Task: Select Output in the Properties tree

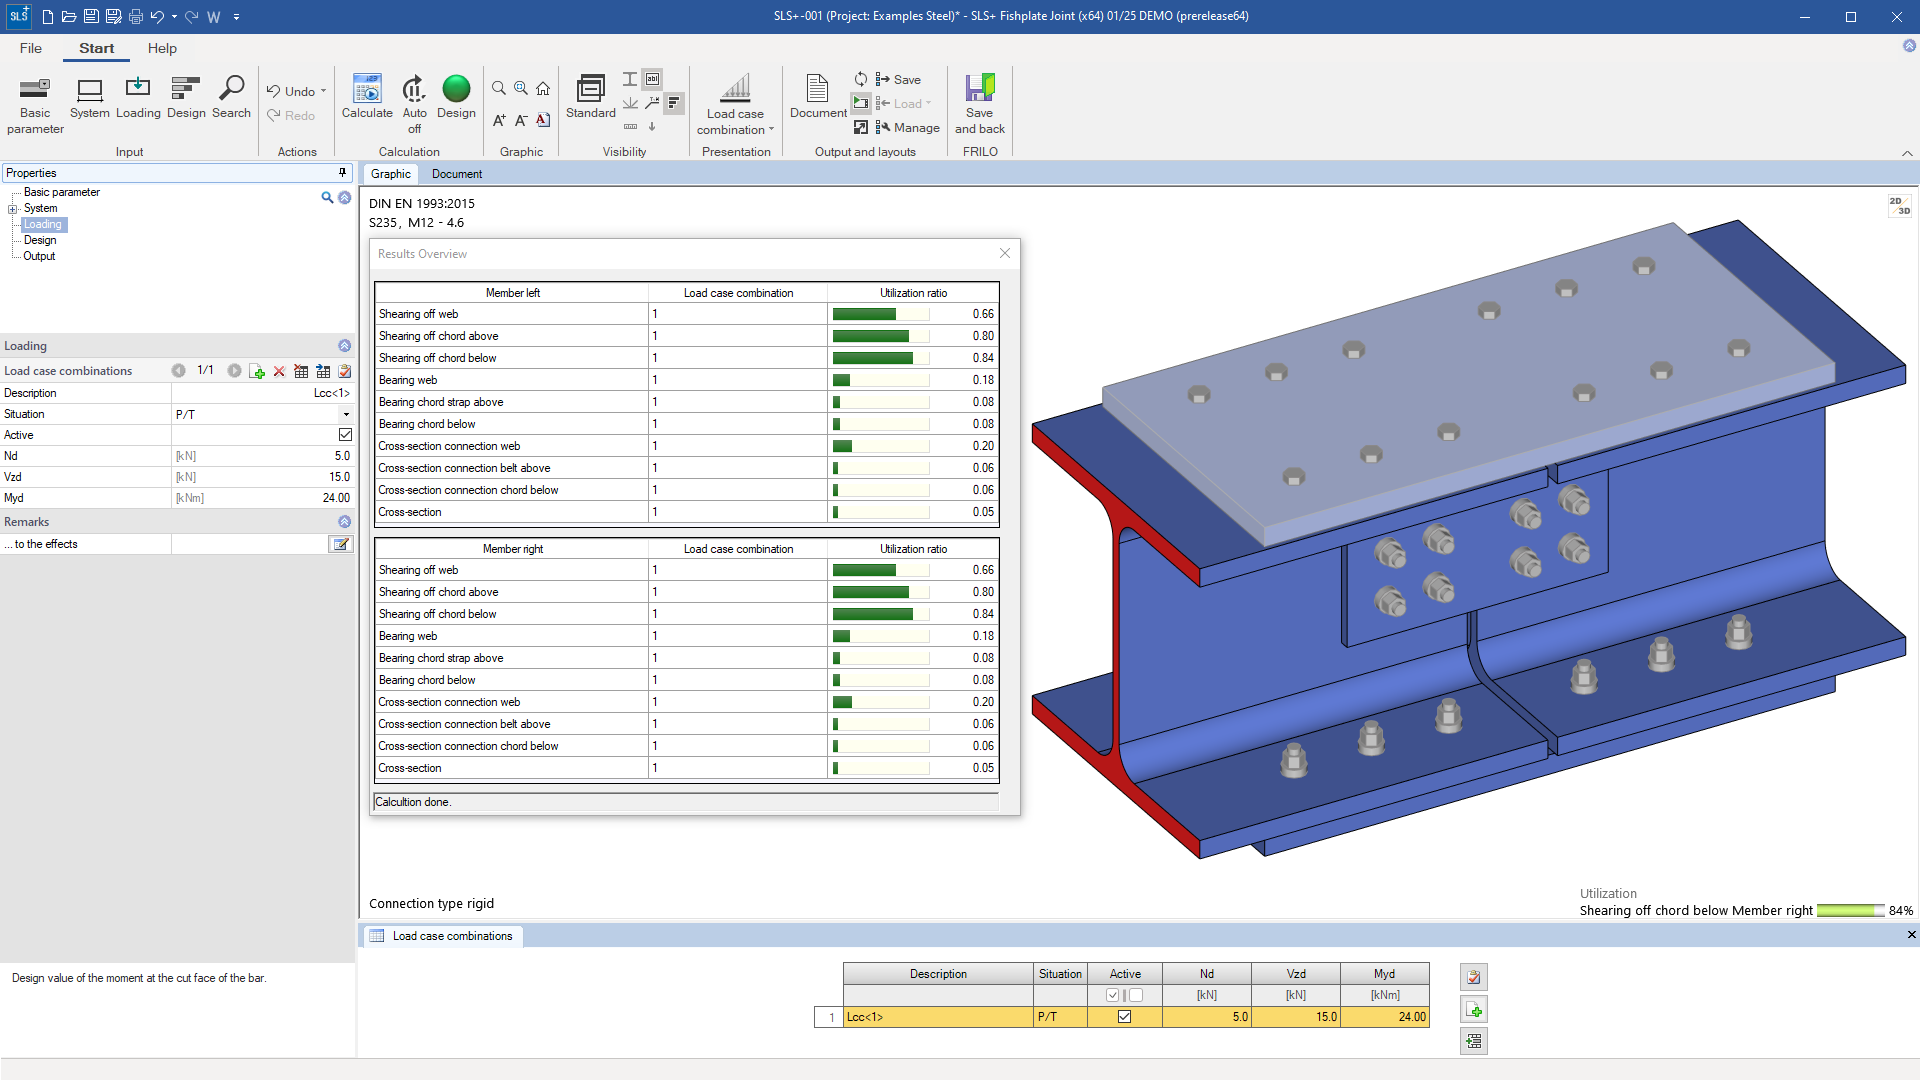Action: [x=39, y=256]
